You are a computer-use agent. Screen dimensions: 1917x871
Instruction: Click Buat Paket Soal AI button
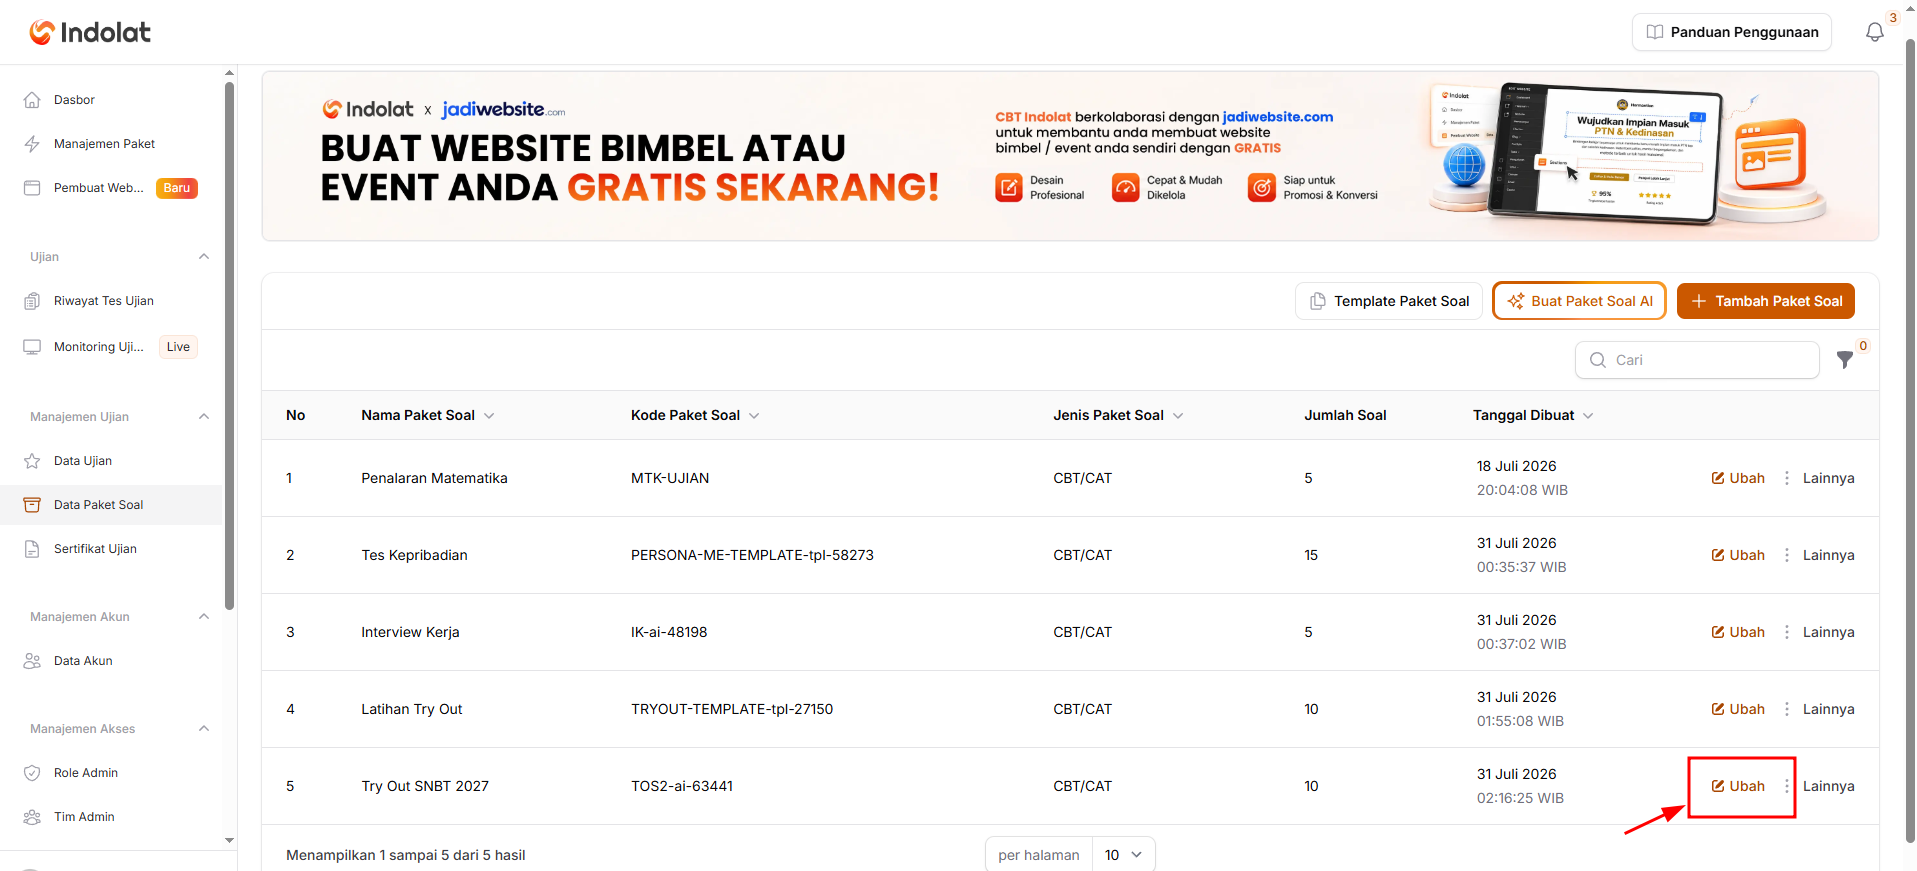coord(1579,301)
